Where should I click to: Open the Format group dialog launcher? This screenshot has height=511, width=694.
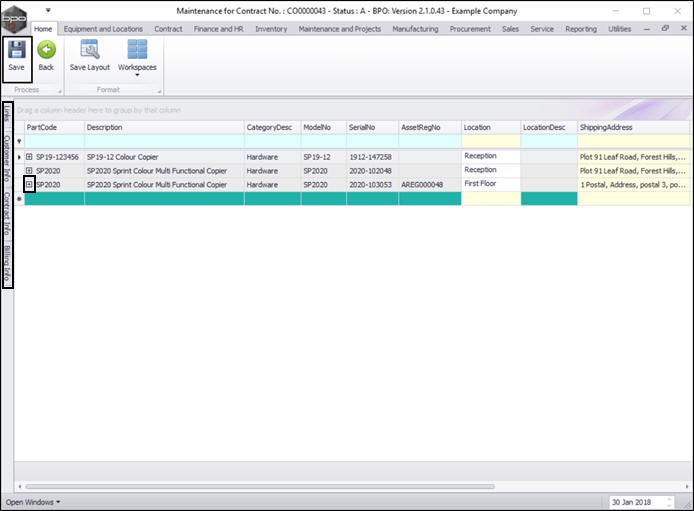pos(159,91)
